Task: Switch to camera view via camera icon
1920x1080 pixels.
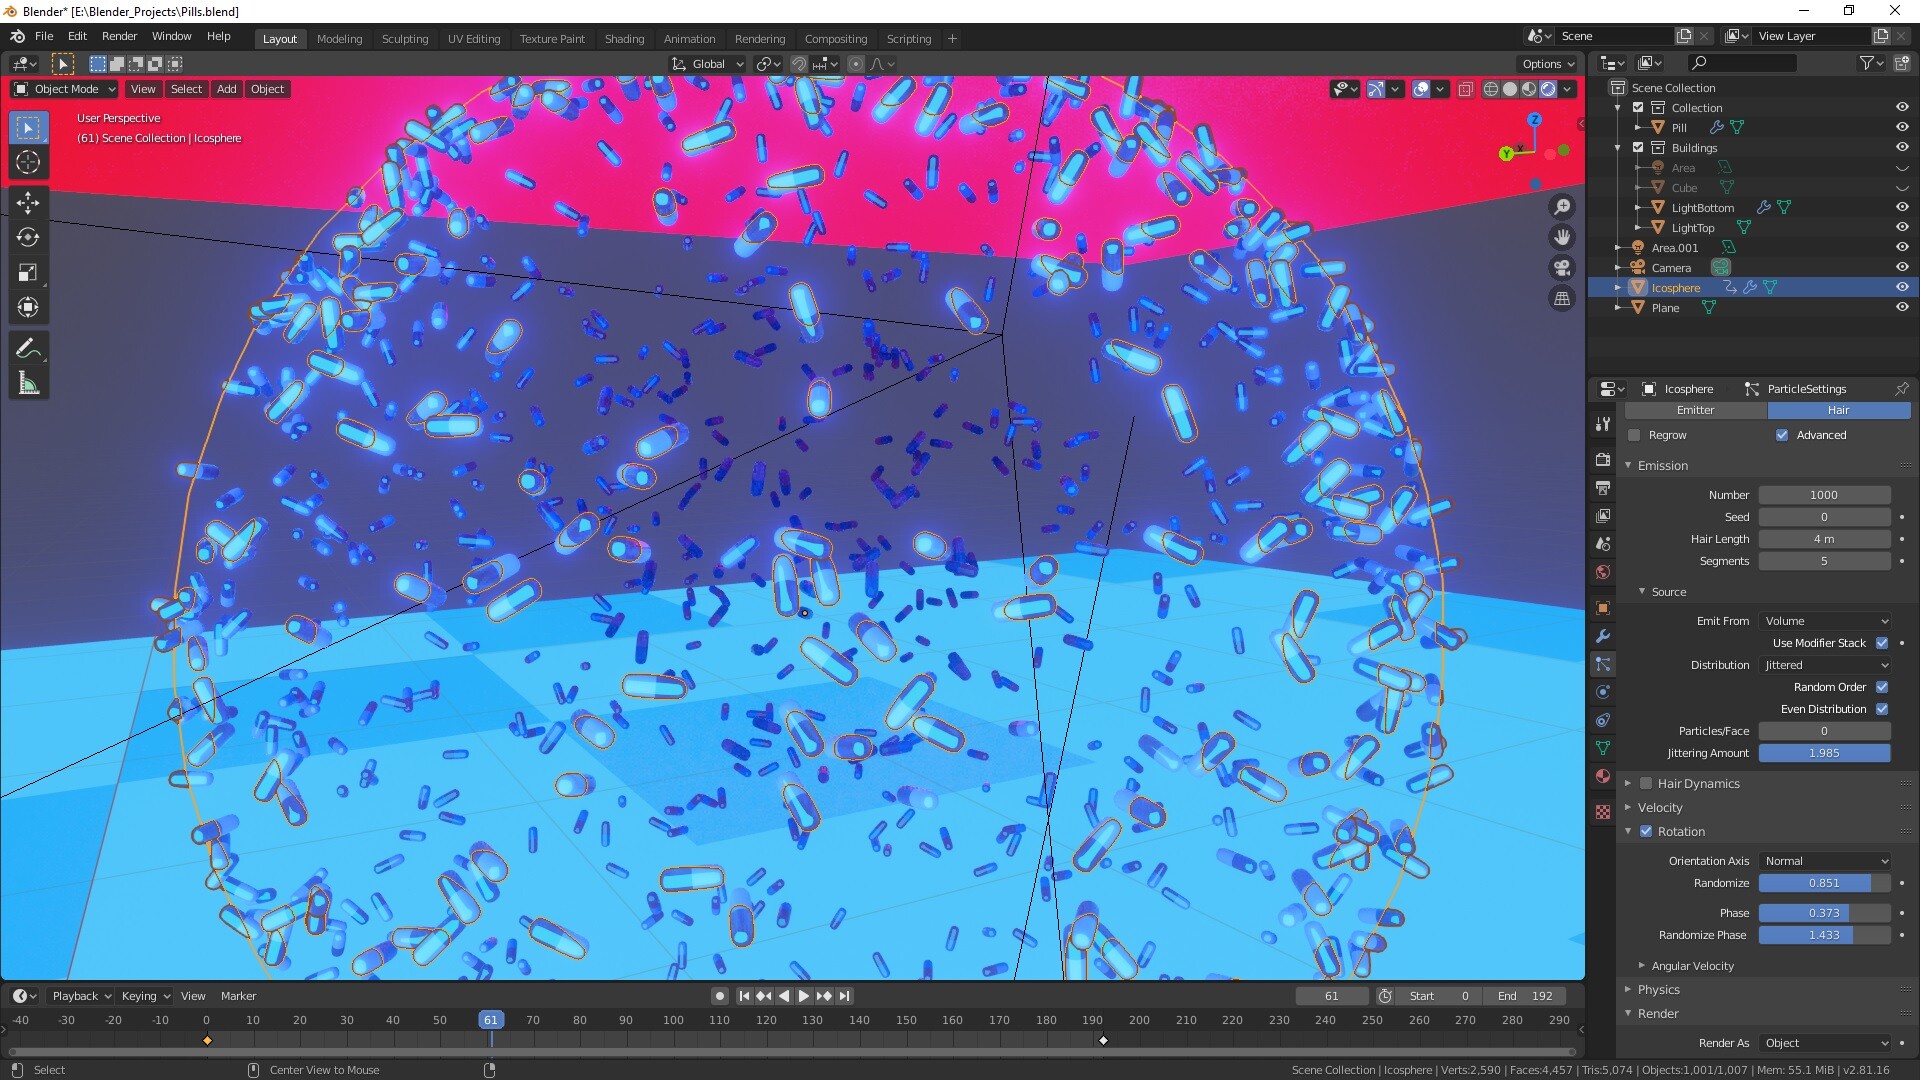Action: pyautogui.click(x=1562, y=267)
